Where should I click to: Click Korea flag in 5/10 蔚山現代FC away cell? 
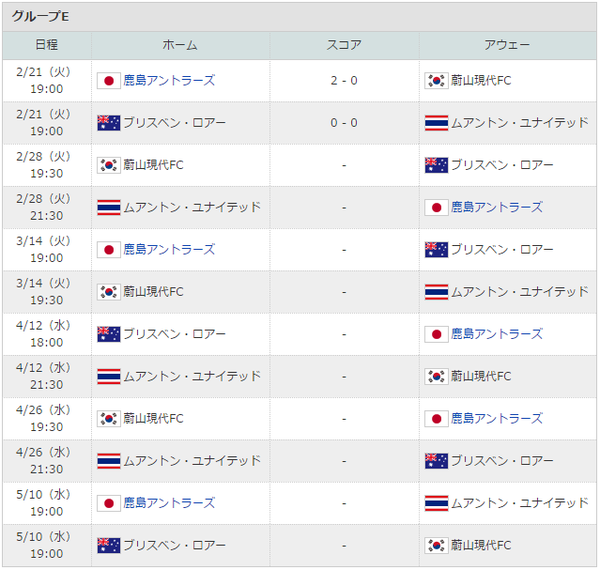click(436, 546)
